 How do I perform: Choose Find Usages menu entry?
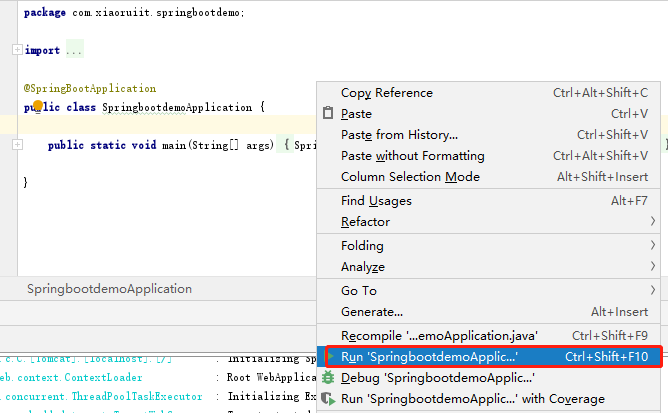(489, 200)
